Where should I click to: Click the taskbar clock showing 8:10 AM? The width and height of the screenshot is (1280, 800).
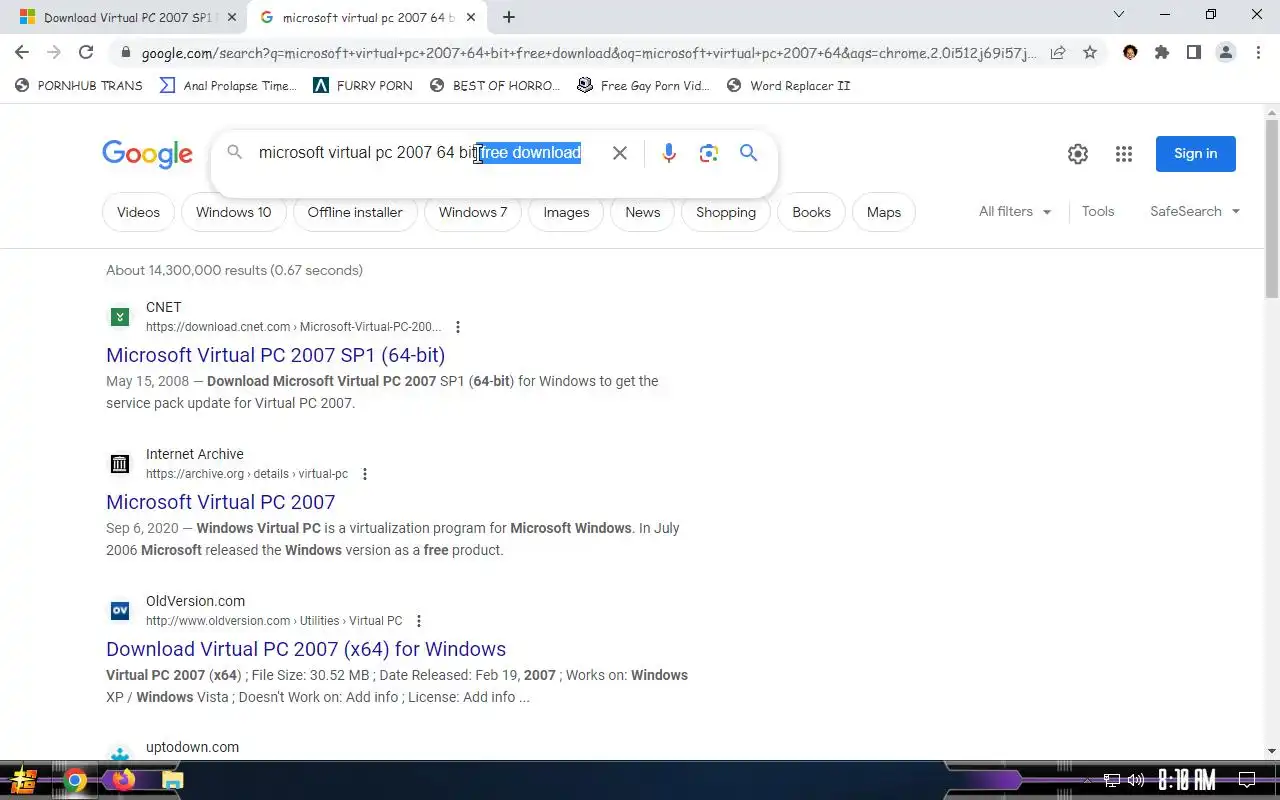1186,780
